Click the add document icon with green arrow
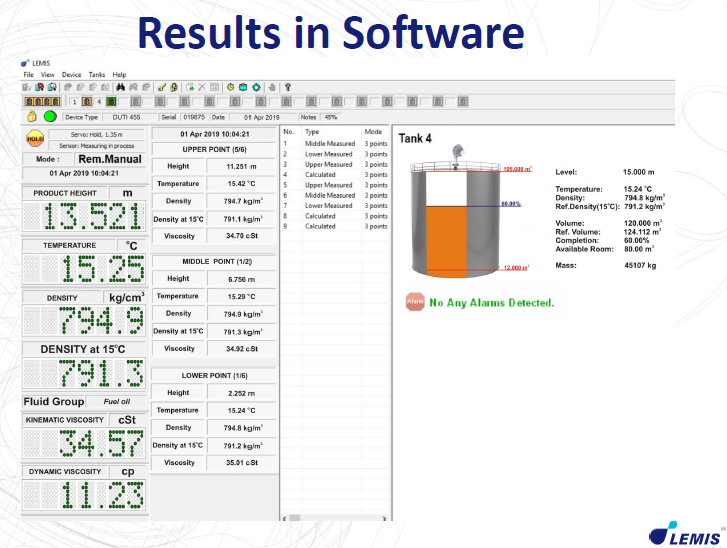Viewport: 727px width, 548px height. tap(190, 87)
